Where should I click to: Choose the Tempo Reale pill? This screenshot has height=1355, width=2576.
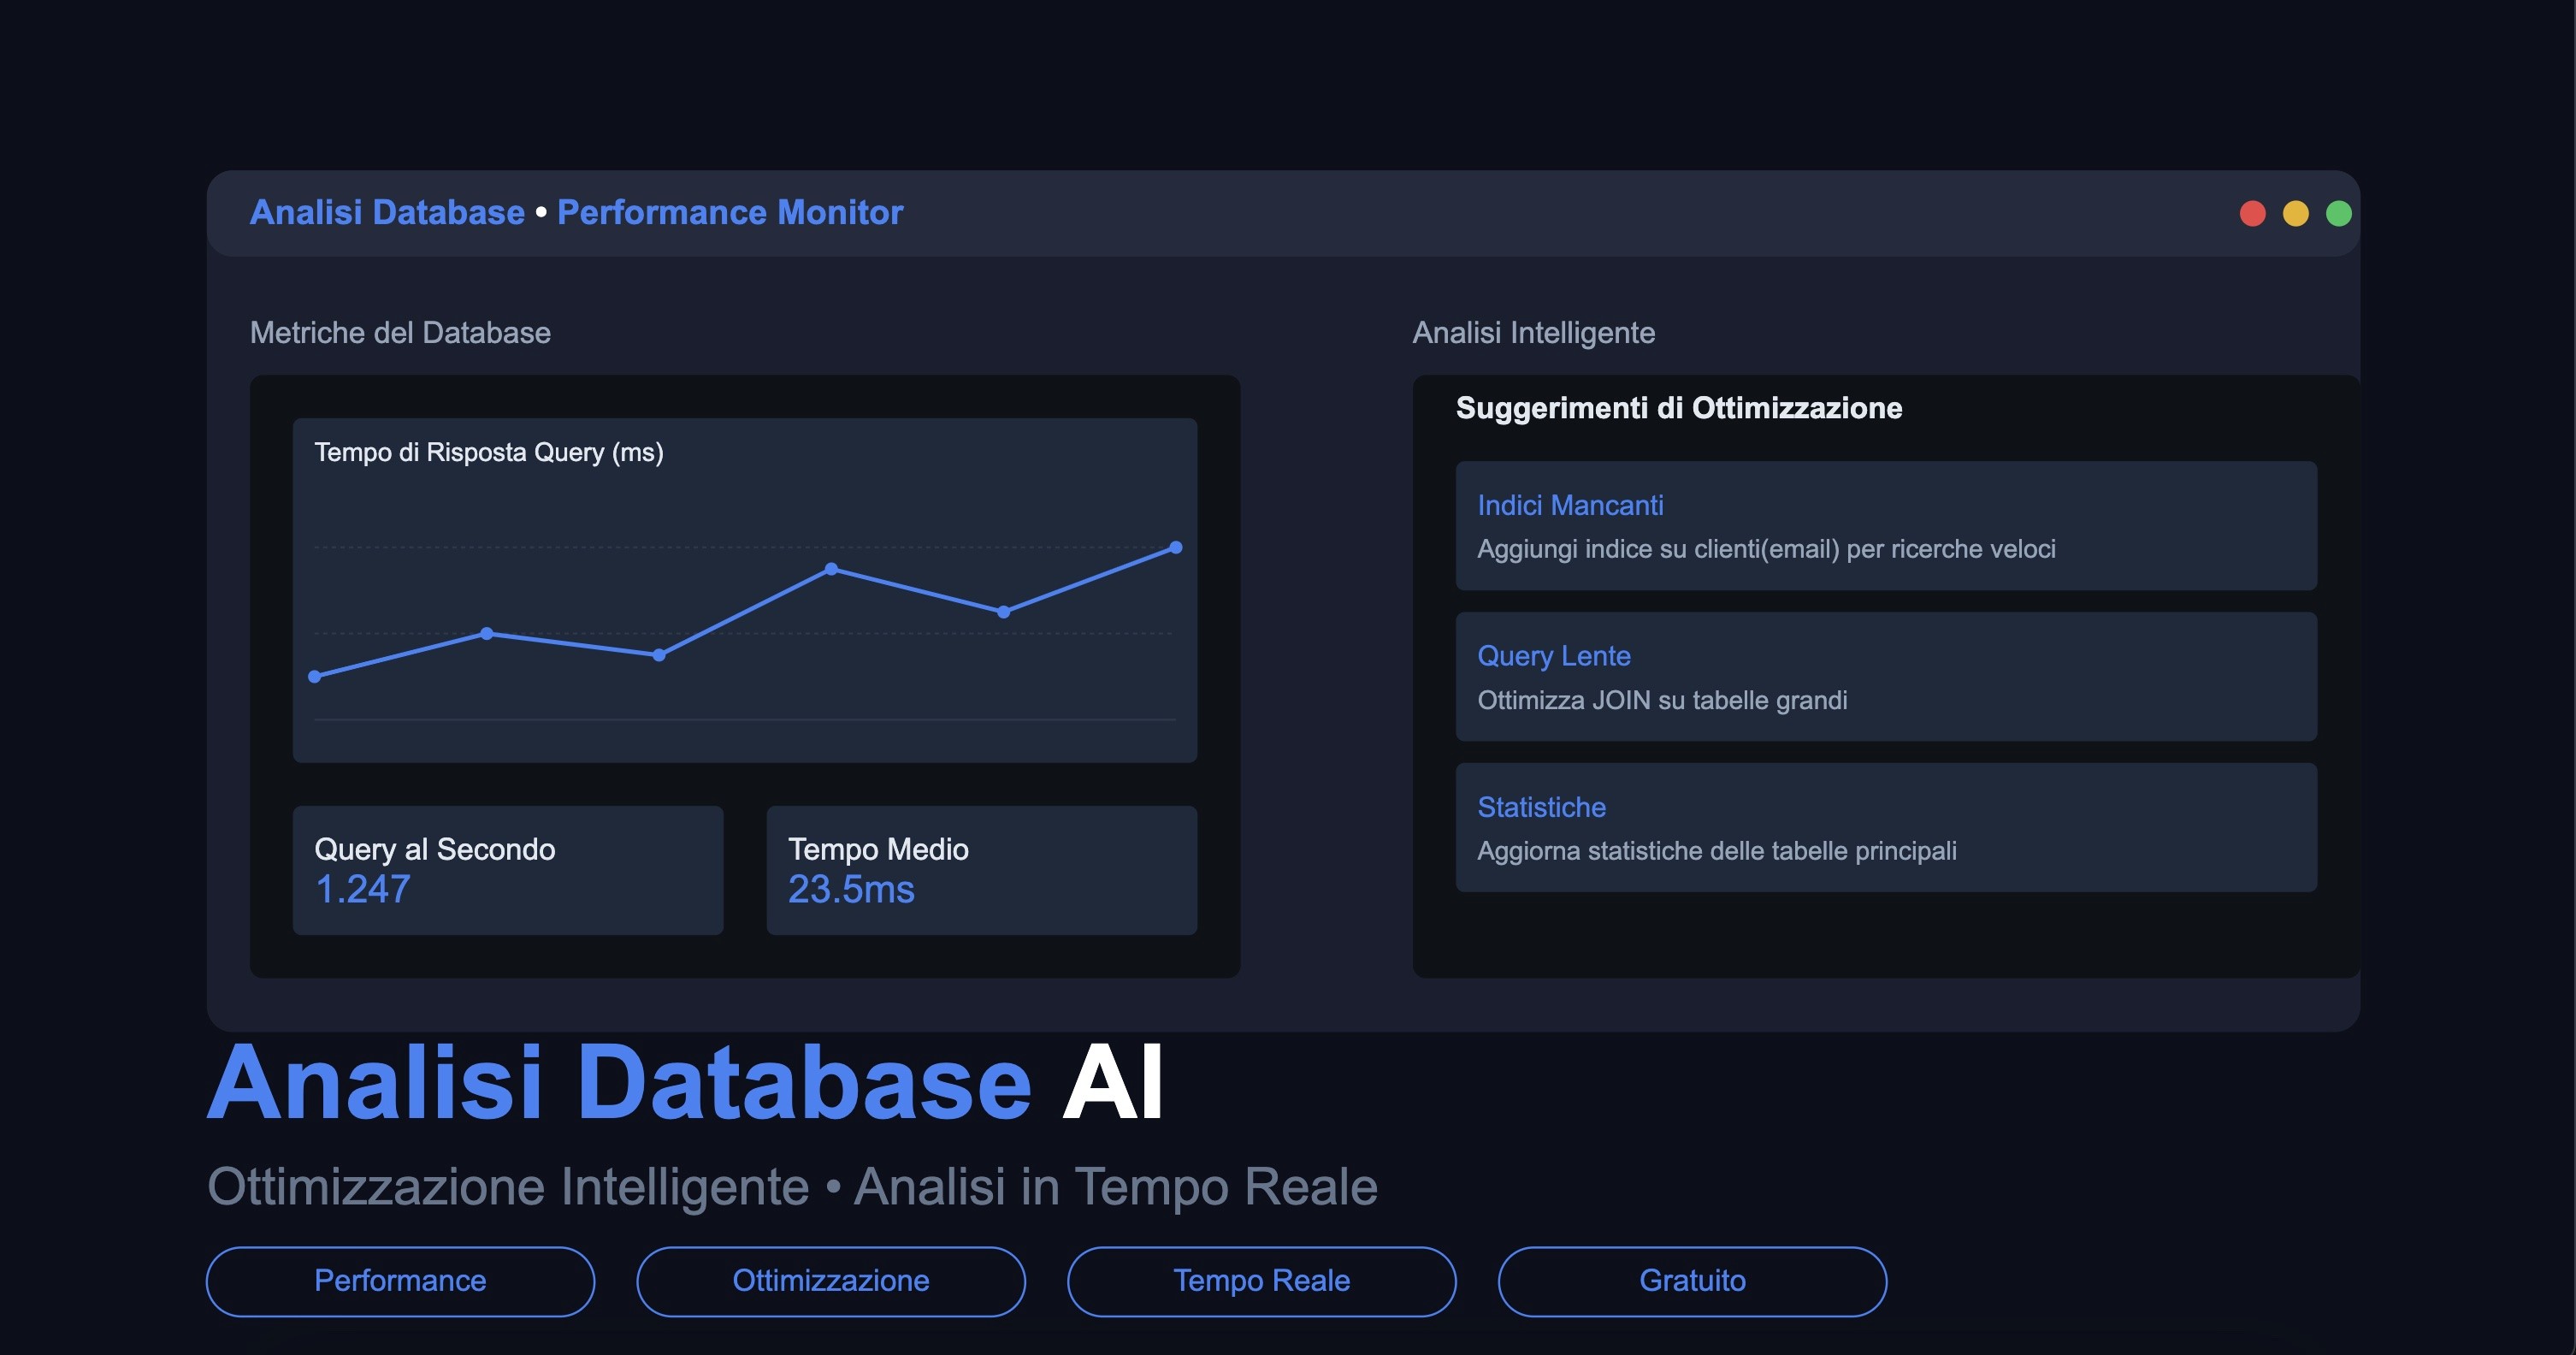(1261, 1281)
